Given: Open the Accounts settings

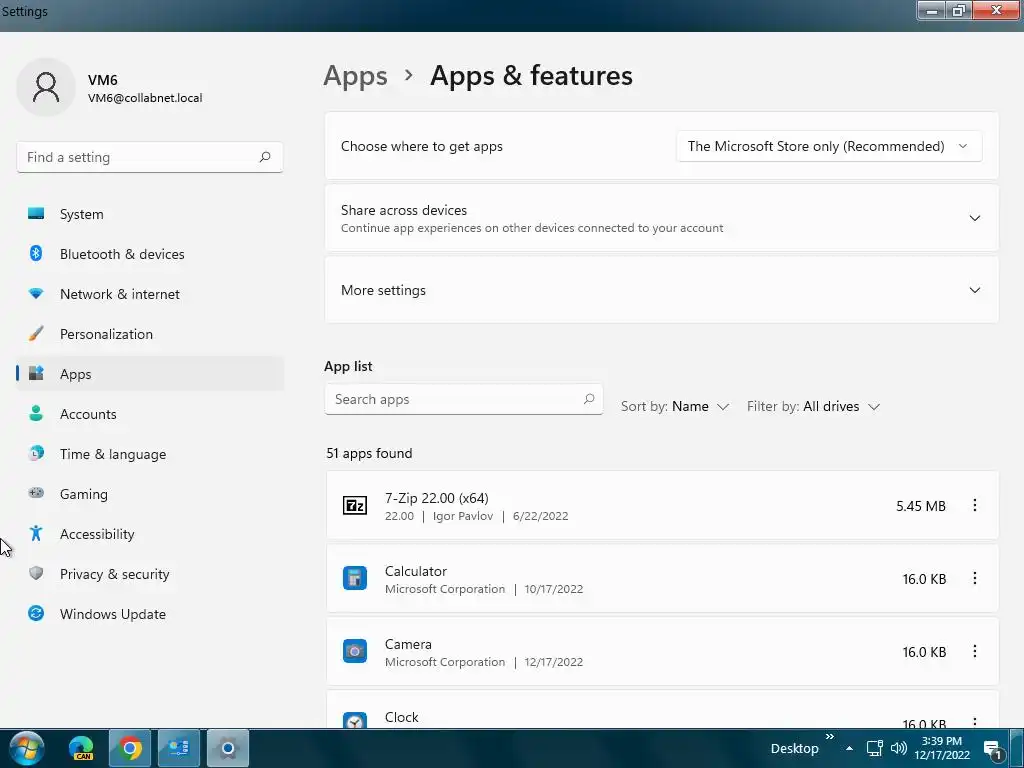Looking at the screenshot, I should [150, 414].
